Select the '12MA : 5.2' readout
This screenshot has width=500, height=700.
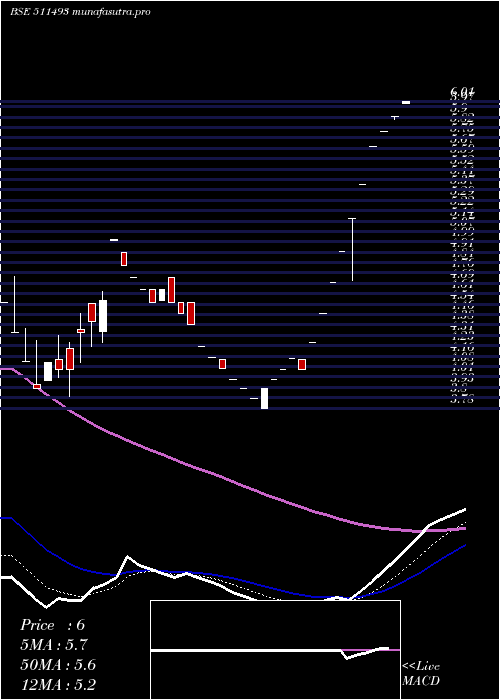[58, 684]
